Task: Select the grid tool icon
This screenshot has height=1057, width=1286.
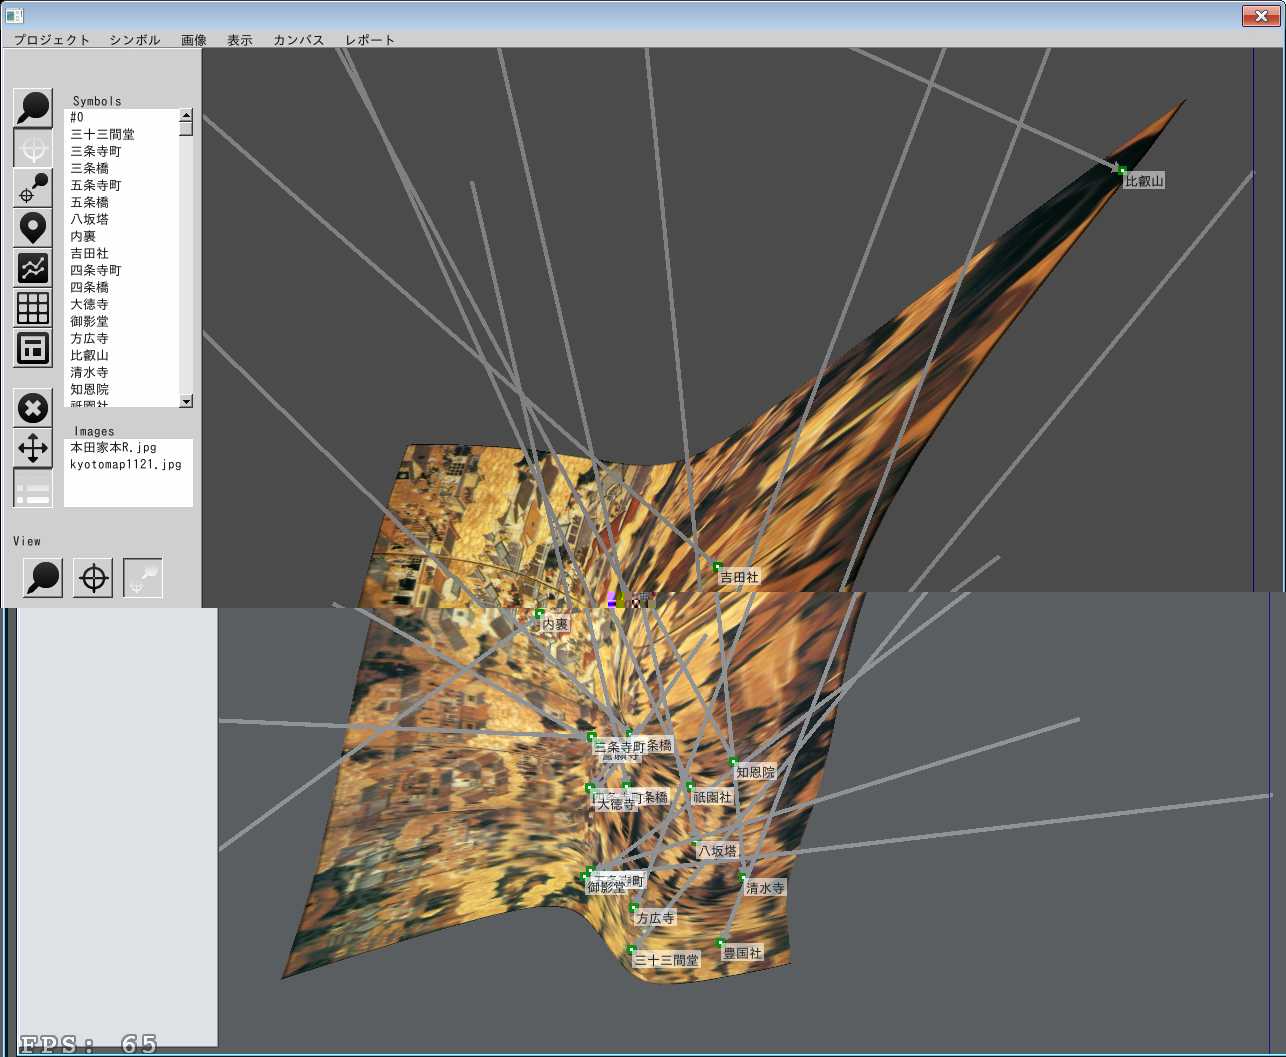Action: pos(33,308)
